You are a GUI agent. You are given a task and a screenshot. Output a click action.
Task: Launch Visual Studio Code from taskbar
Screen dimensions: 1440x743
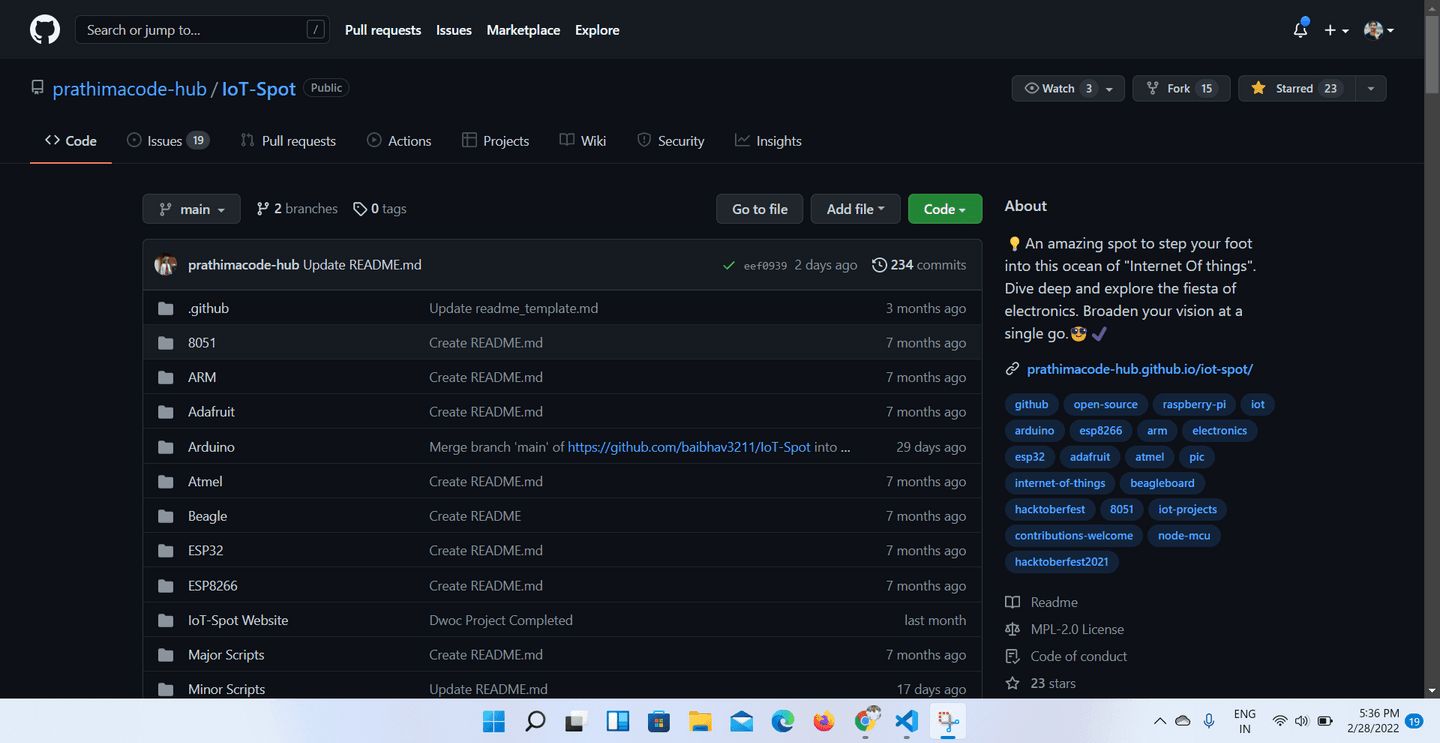click(x=906, y=721)
